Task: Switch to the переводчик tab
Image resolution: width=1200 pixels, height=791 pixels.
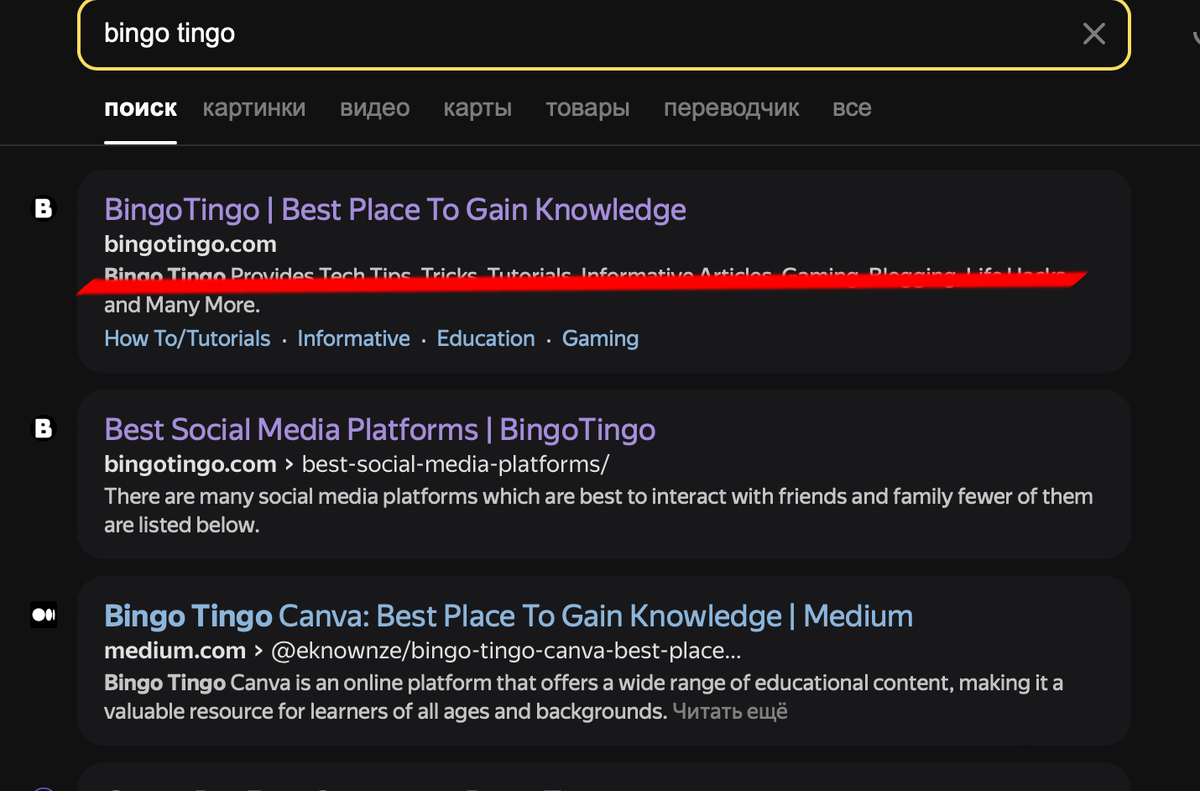Action: tap(732, 108)
